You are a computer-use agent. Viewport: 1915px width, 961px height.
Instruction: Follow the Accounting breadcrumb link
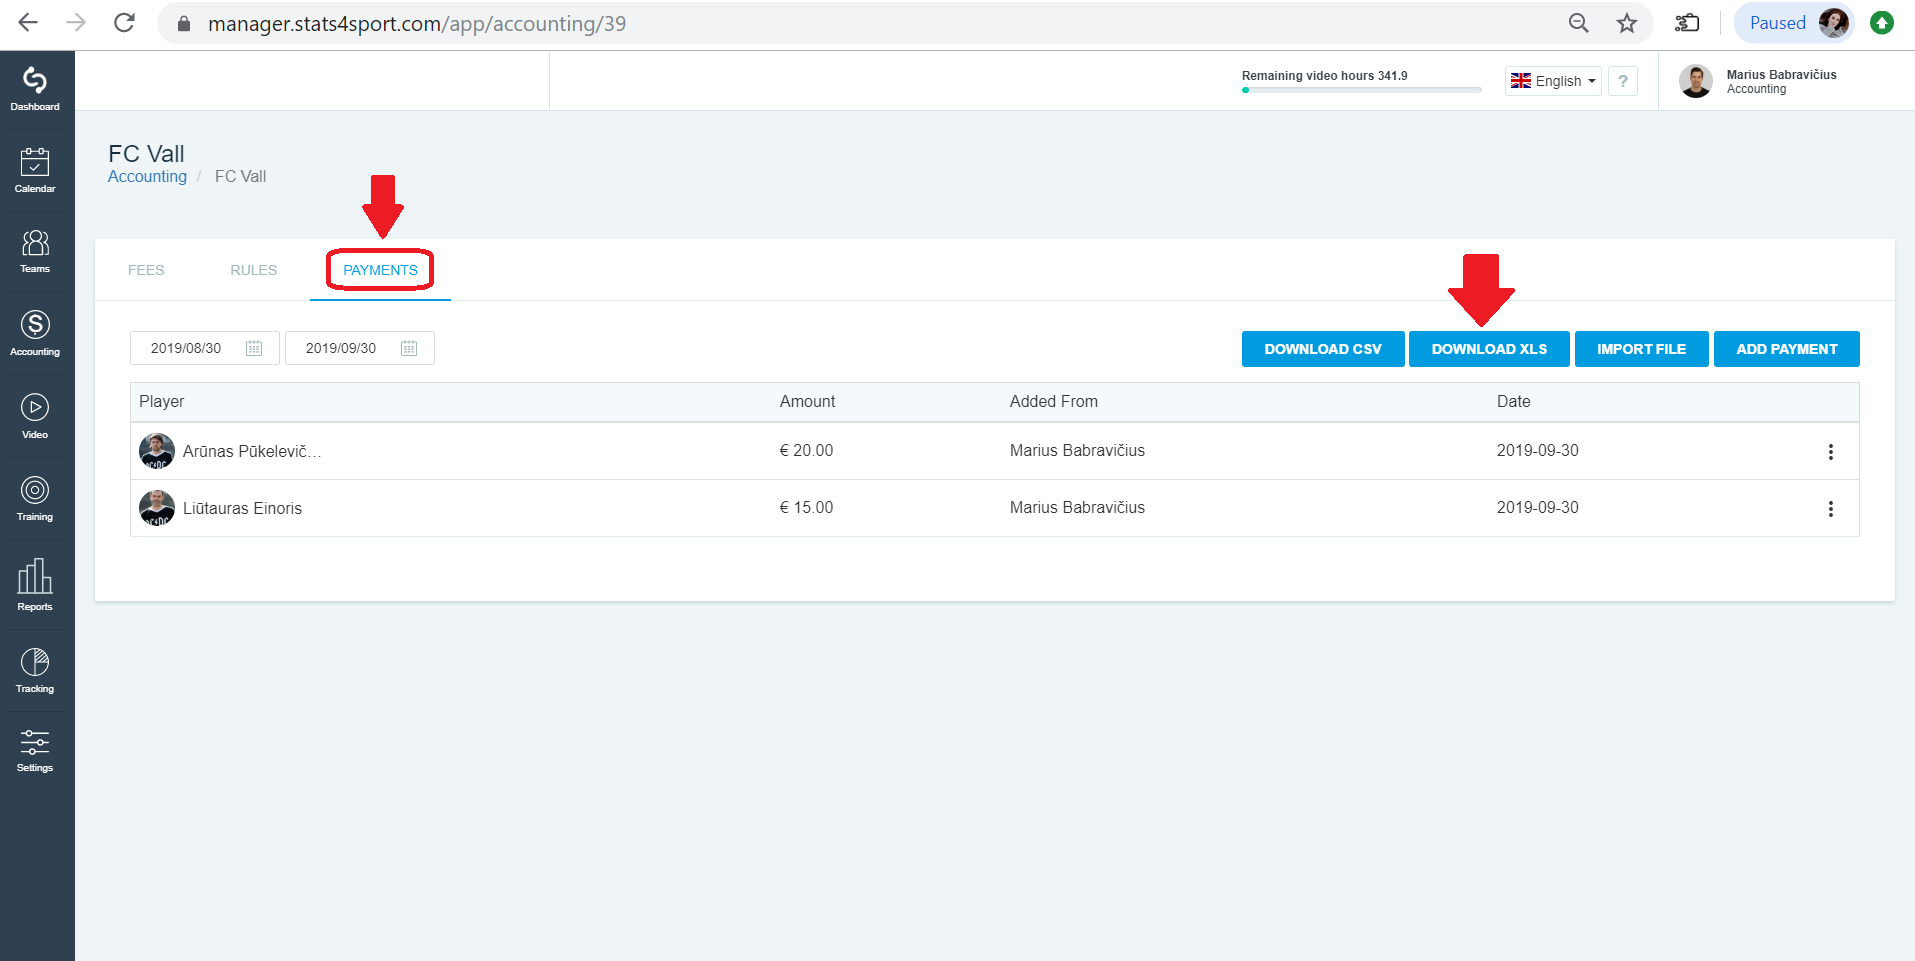(147, 177)
